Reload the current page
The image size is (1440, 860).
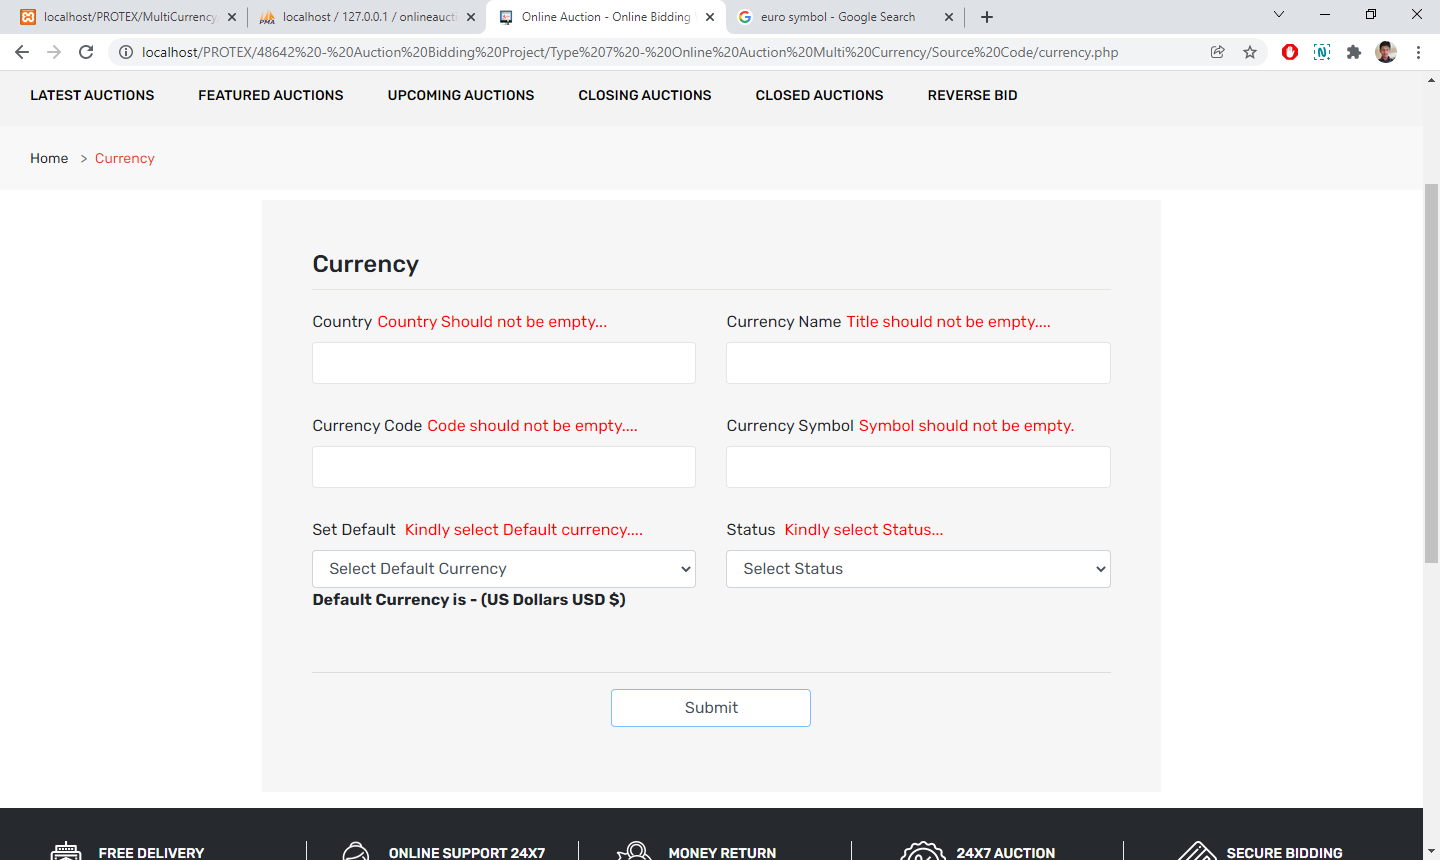pyautogui.click(x=86, y=52)
